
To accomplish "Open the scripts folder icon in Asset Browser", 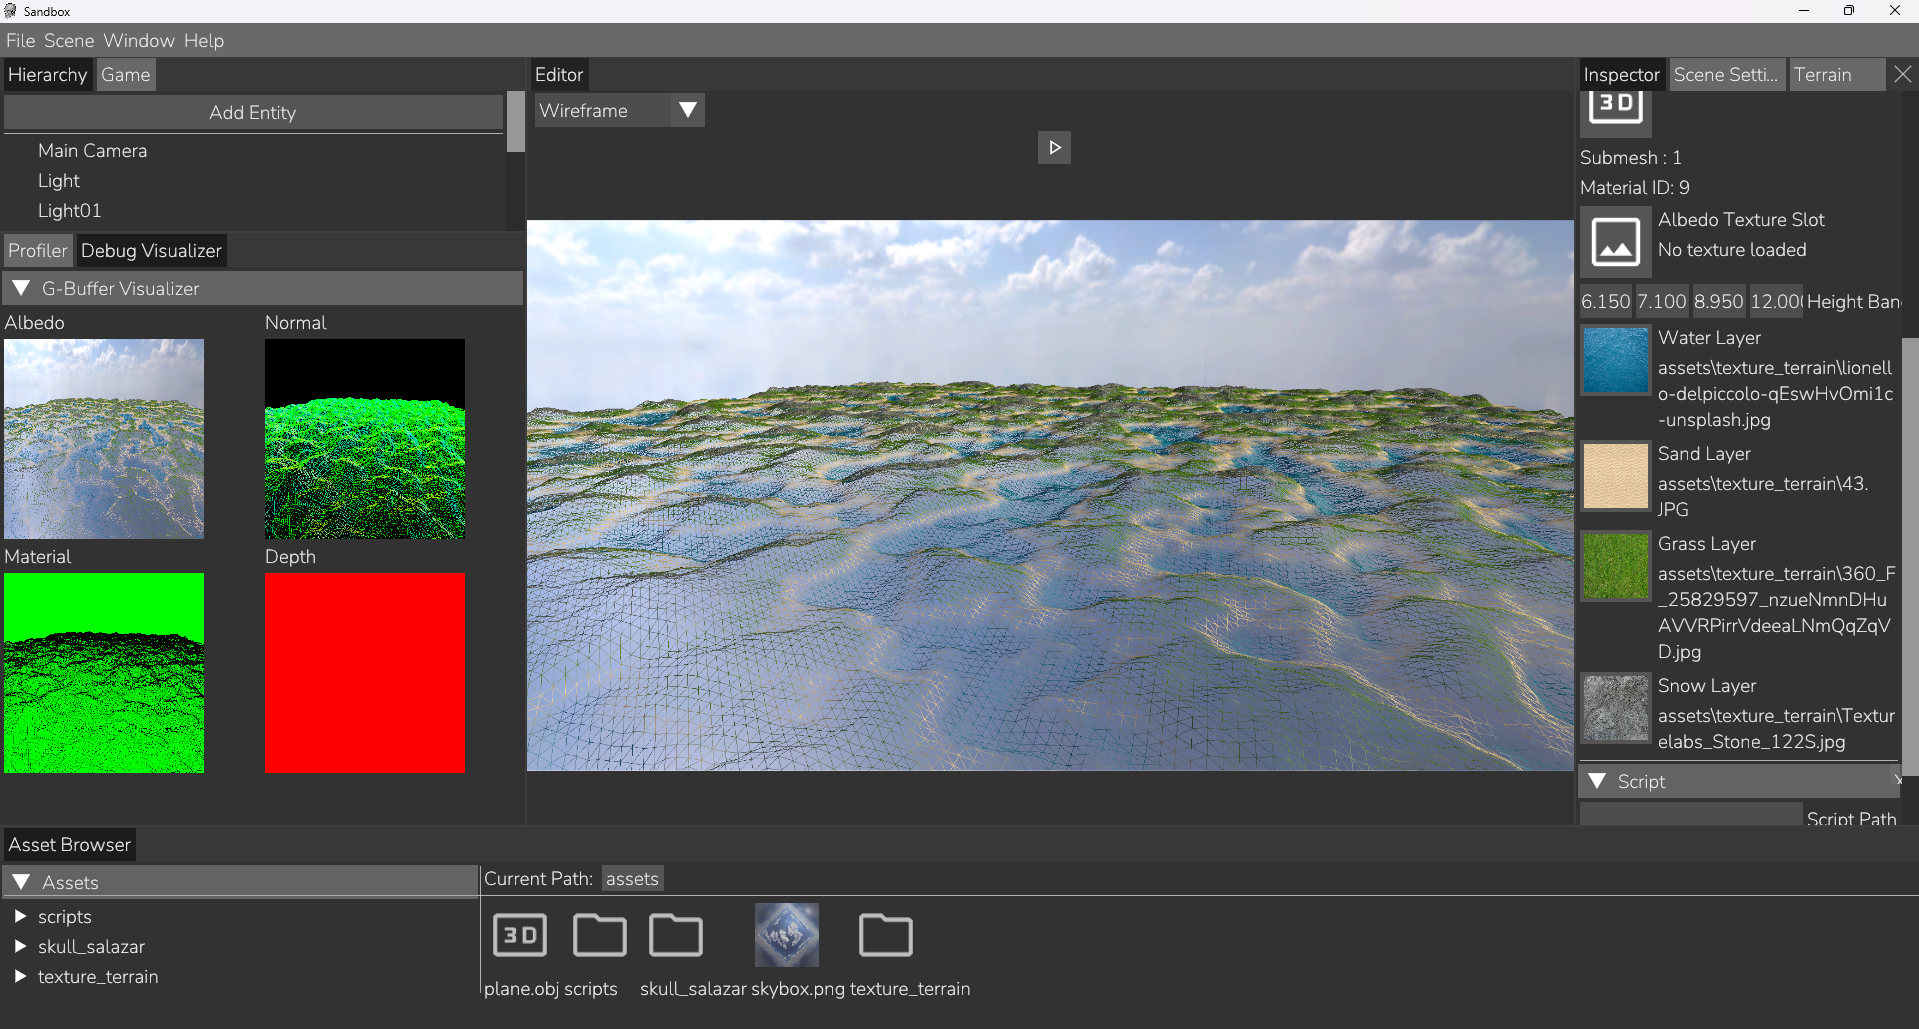I will coord(600,936).
